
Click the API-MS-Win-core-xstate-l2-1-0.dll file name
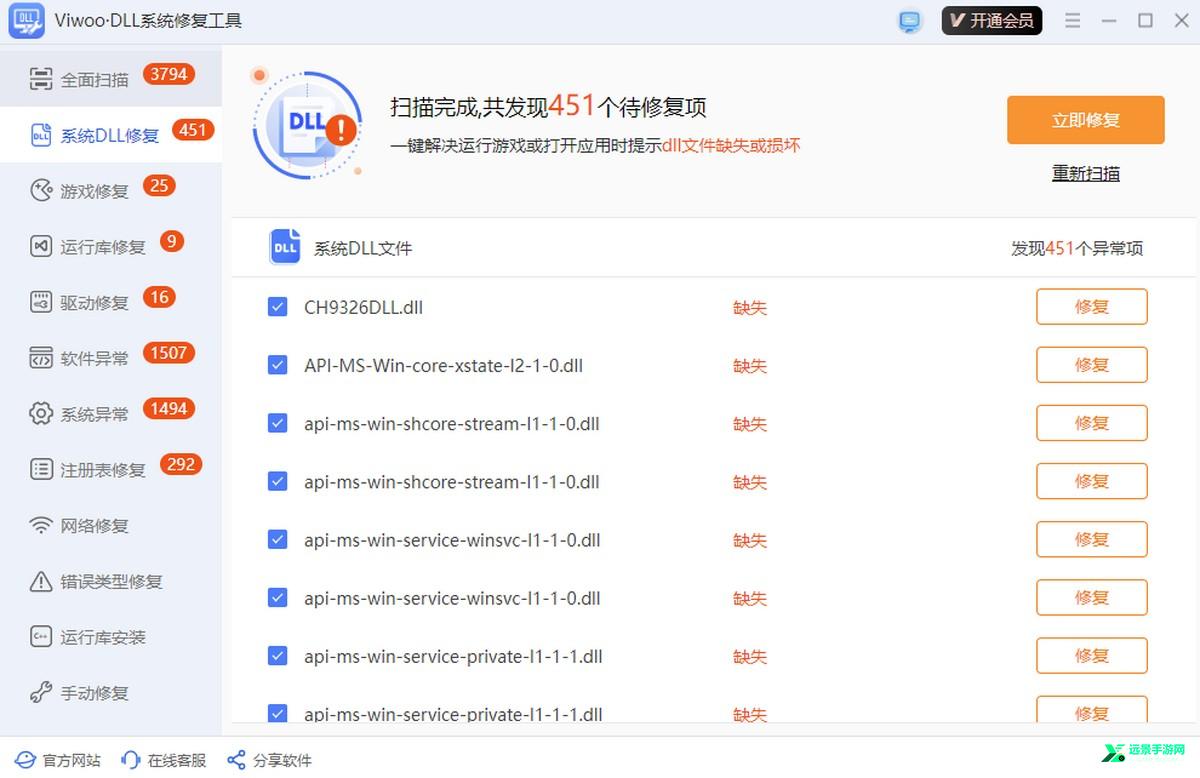click(x=443, y=365)
